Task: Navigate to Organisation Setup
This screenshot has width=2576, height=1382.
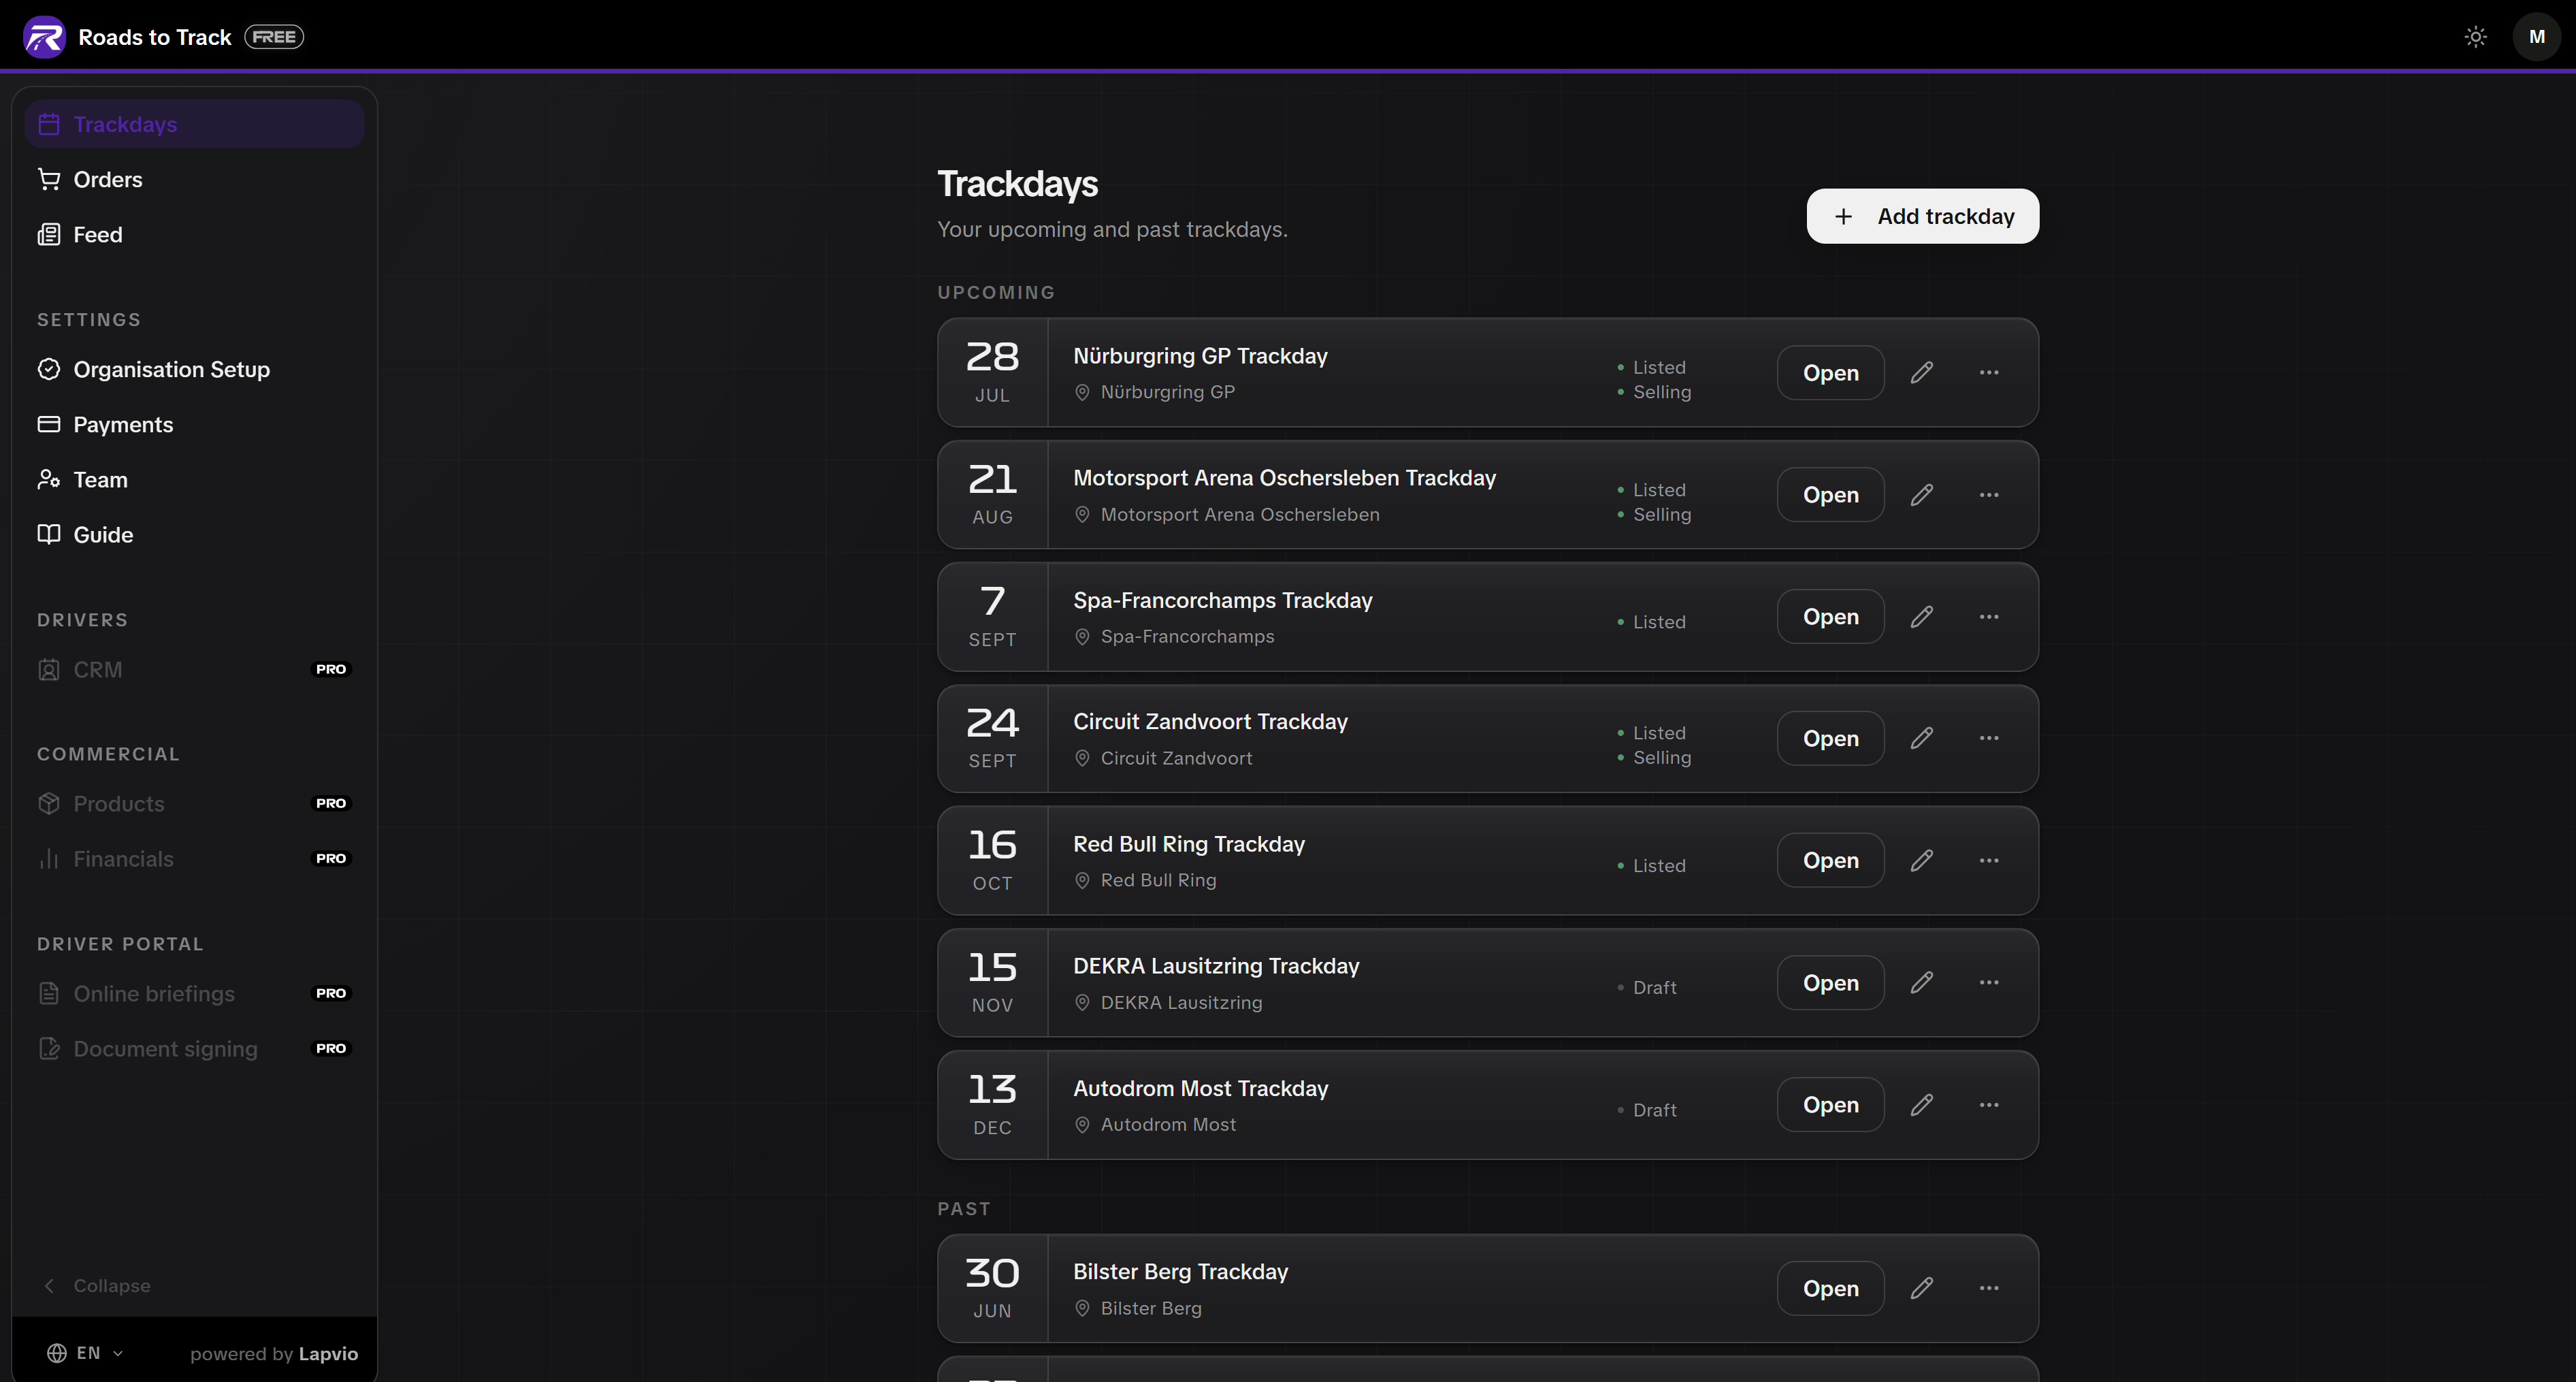Action: 195,369
